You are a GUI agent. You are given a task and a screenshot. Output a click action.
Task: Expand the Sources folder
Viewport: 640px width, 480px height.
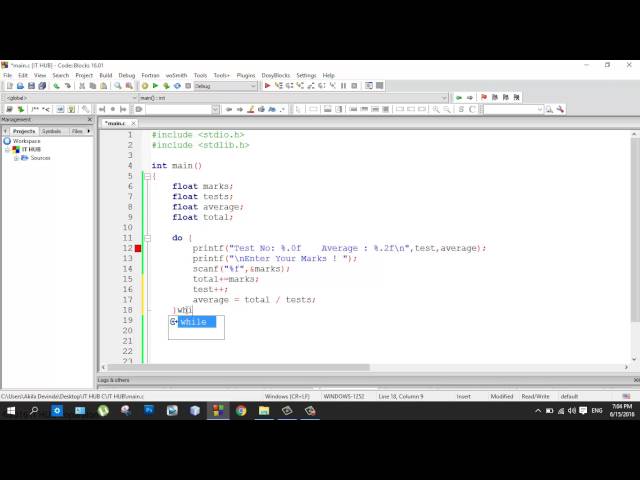[x=16, y=158]
